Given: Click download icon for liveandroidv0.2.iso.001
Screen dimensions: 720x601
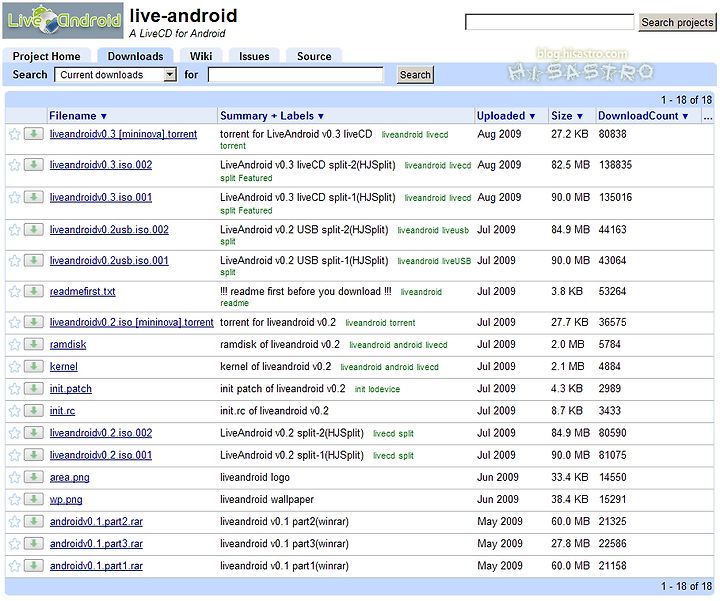Looking at the screenshot, I should pos(34,455).
